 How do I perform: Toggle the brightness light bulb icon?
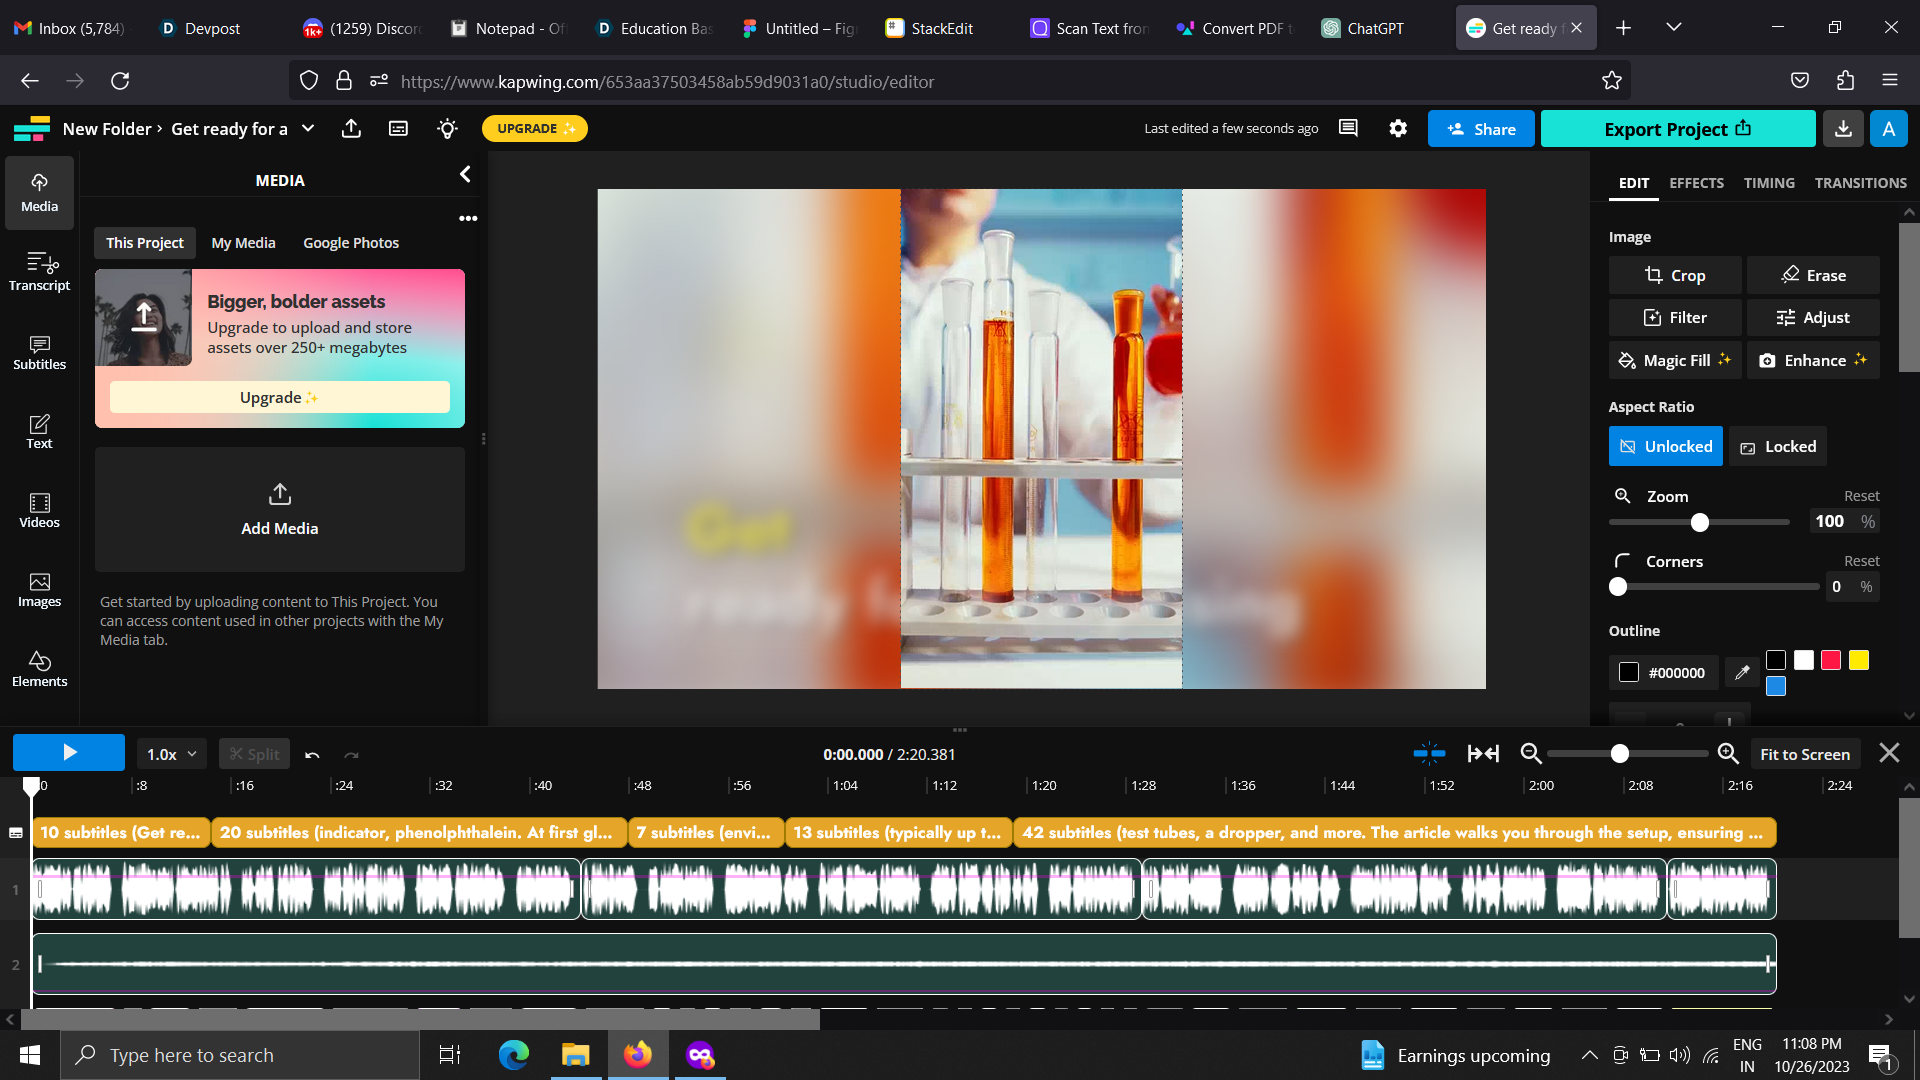click(447, 128)
